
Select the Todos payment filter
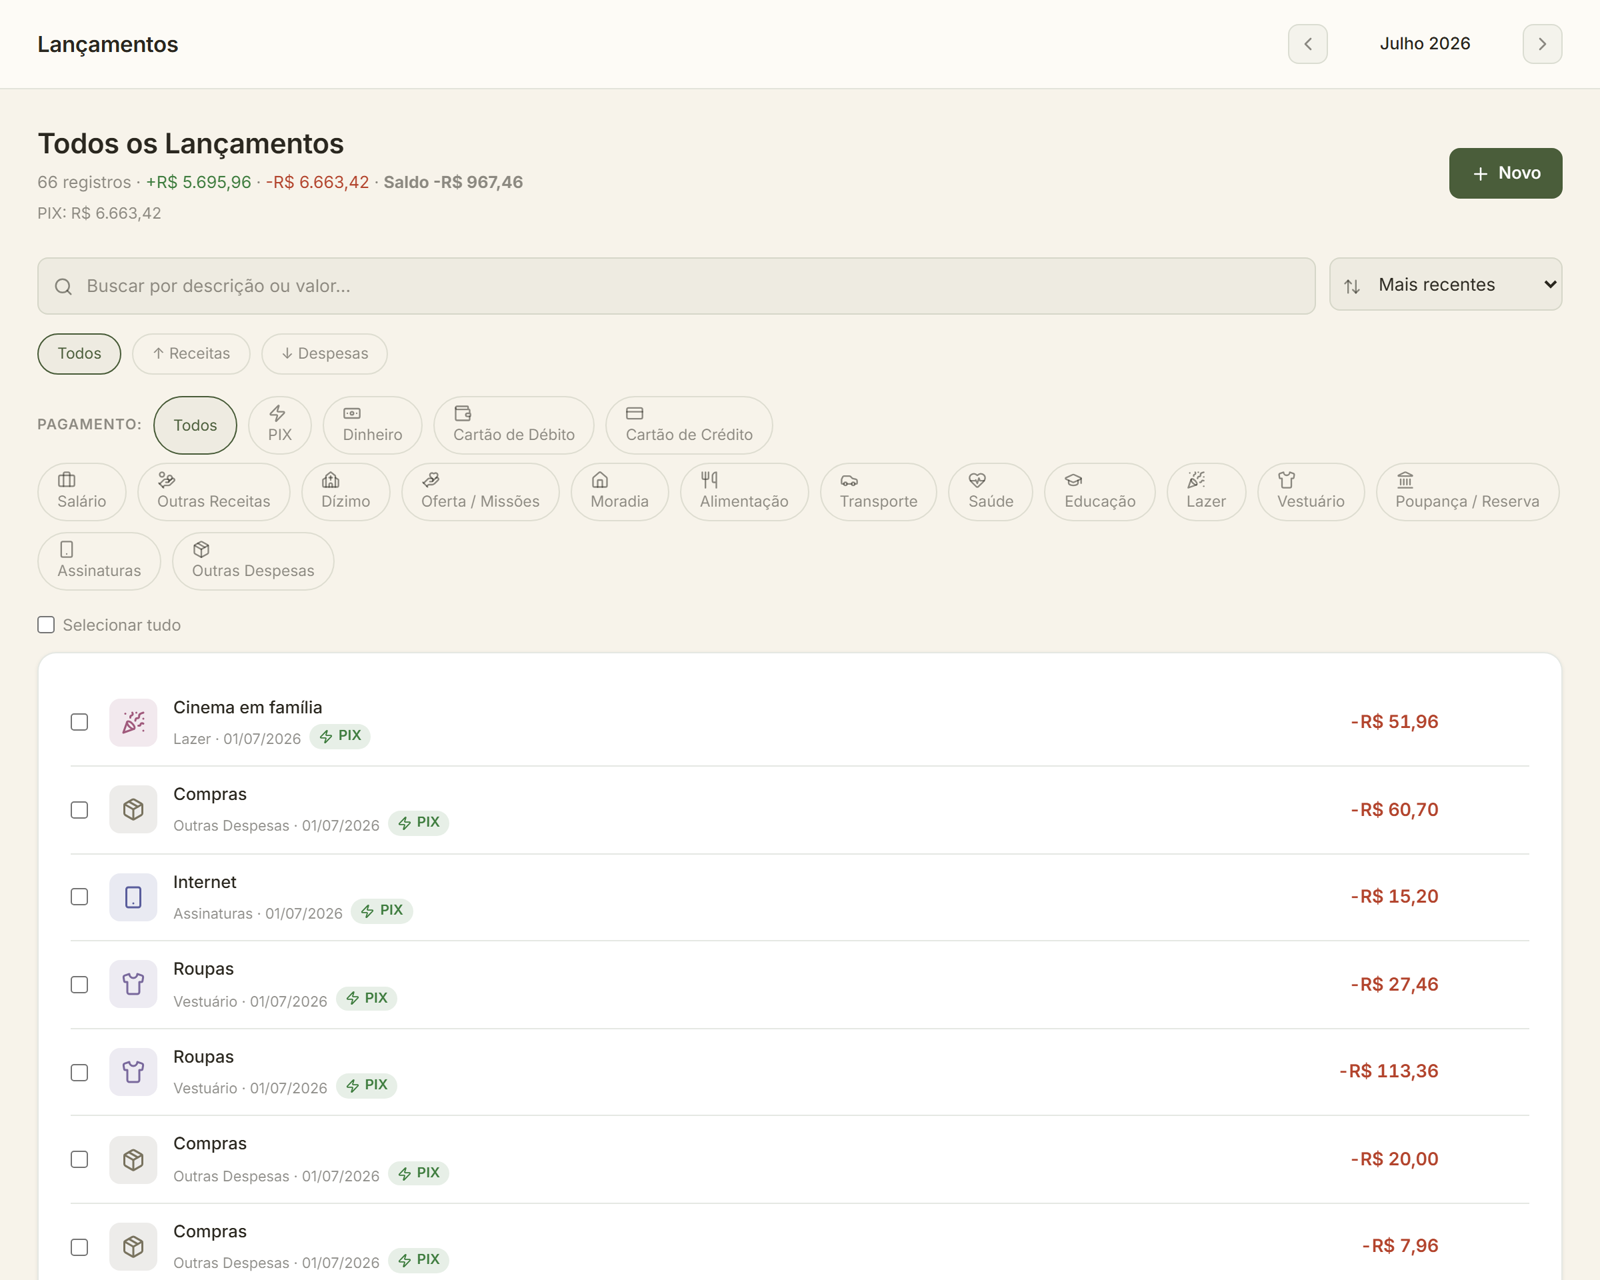(195, 425)
